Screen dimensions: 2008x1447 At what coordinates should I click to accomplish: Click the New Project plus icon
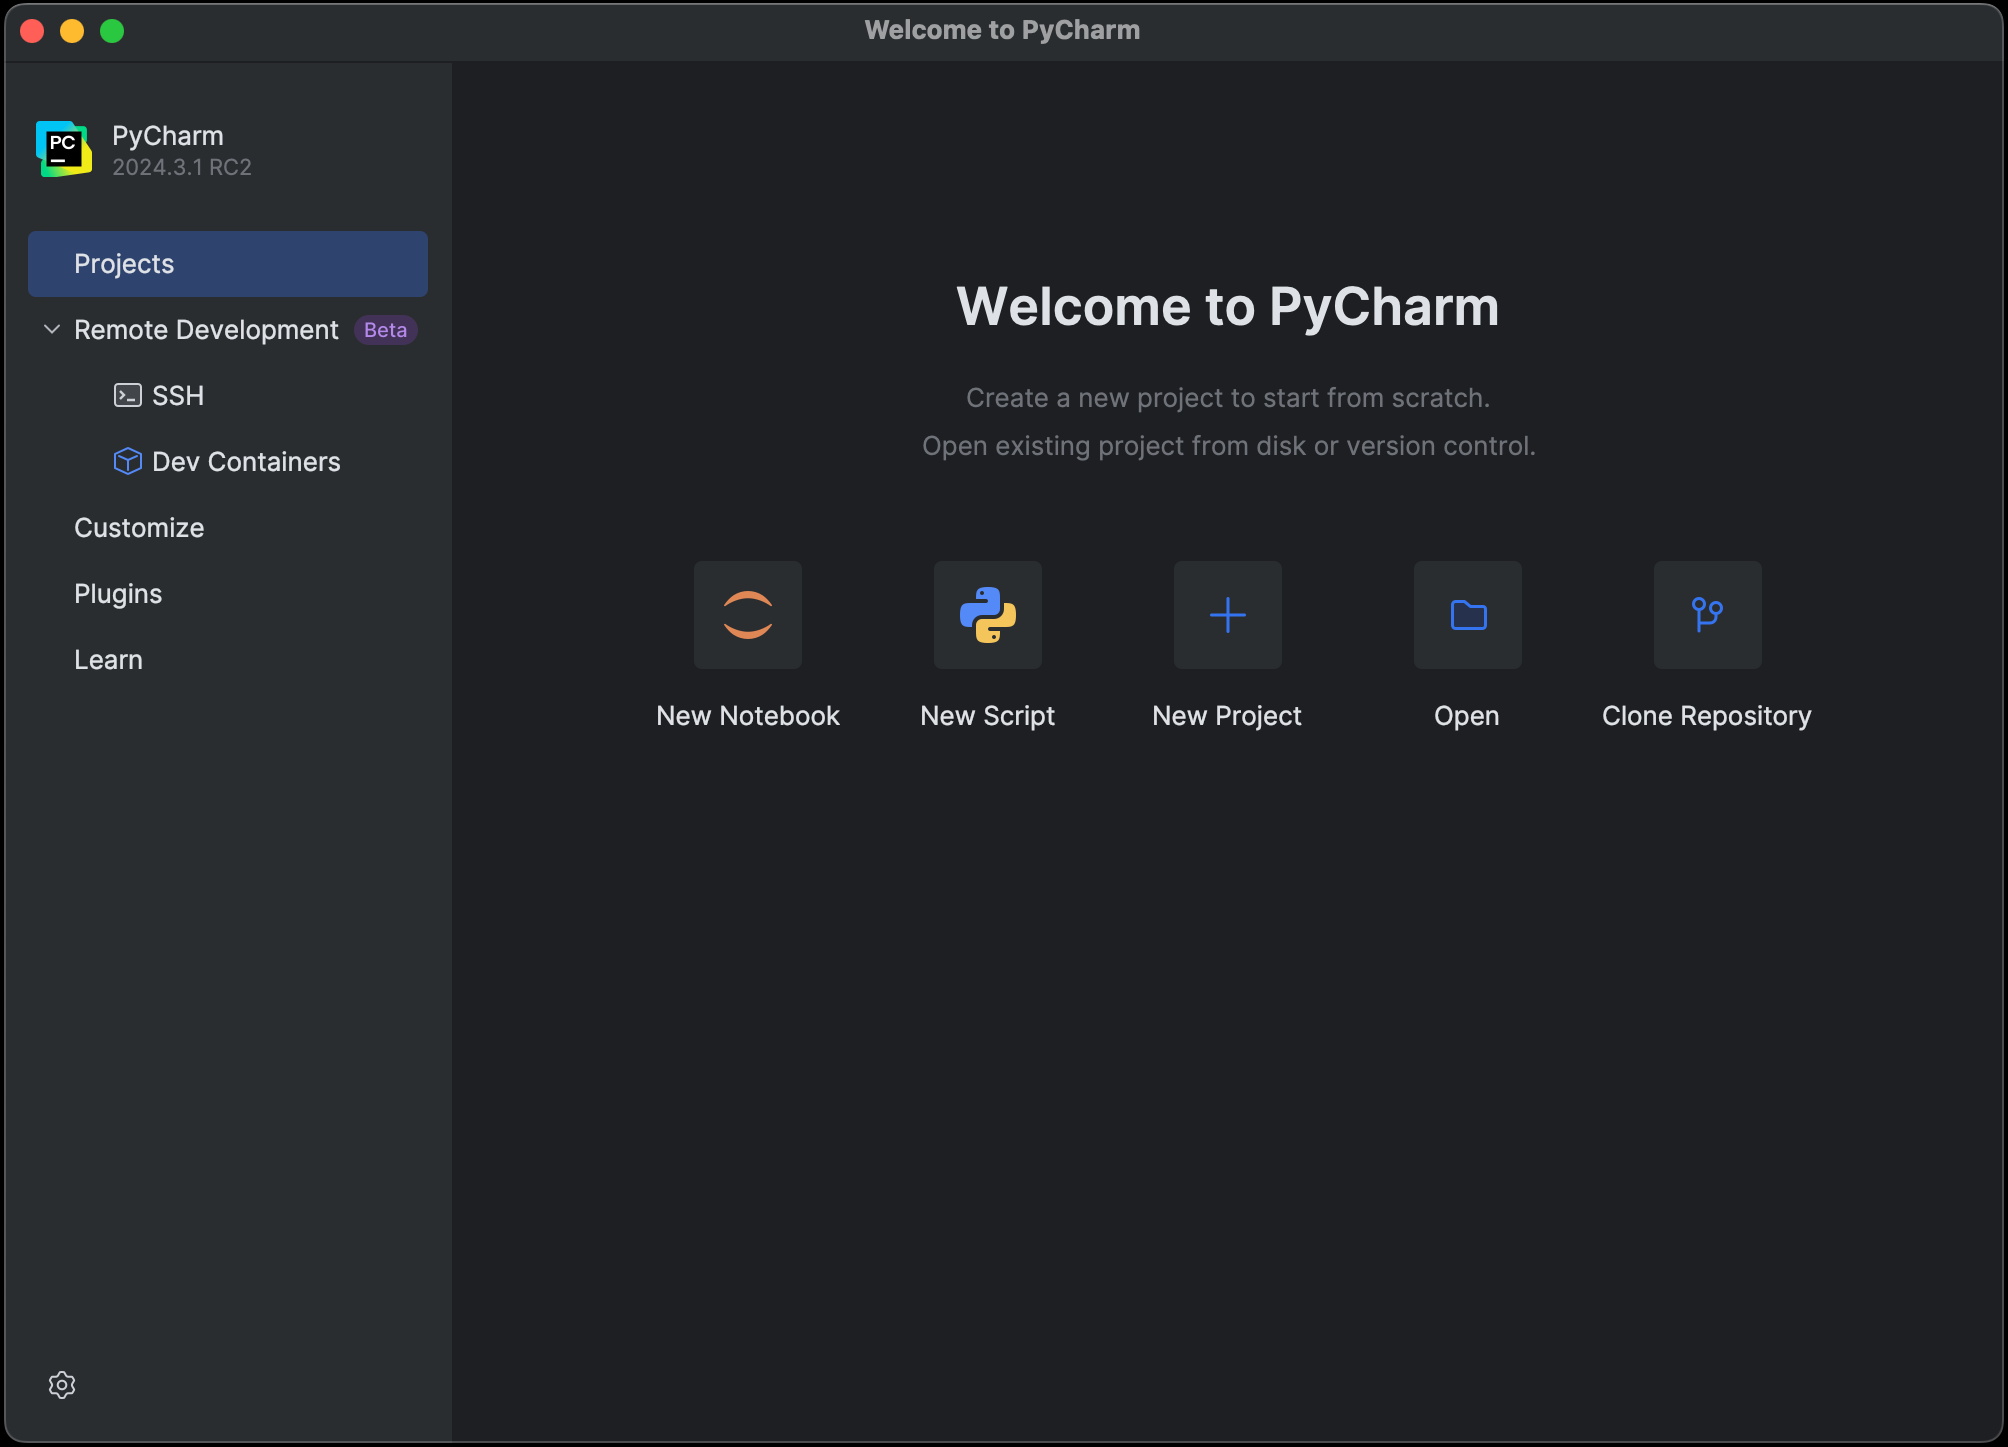point(1227,615)
